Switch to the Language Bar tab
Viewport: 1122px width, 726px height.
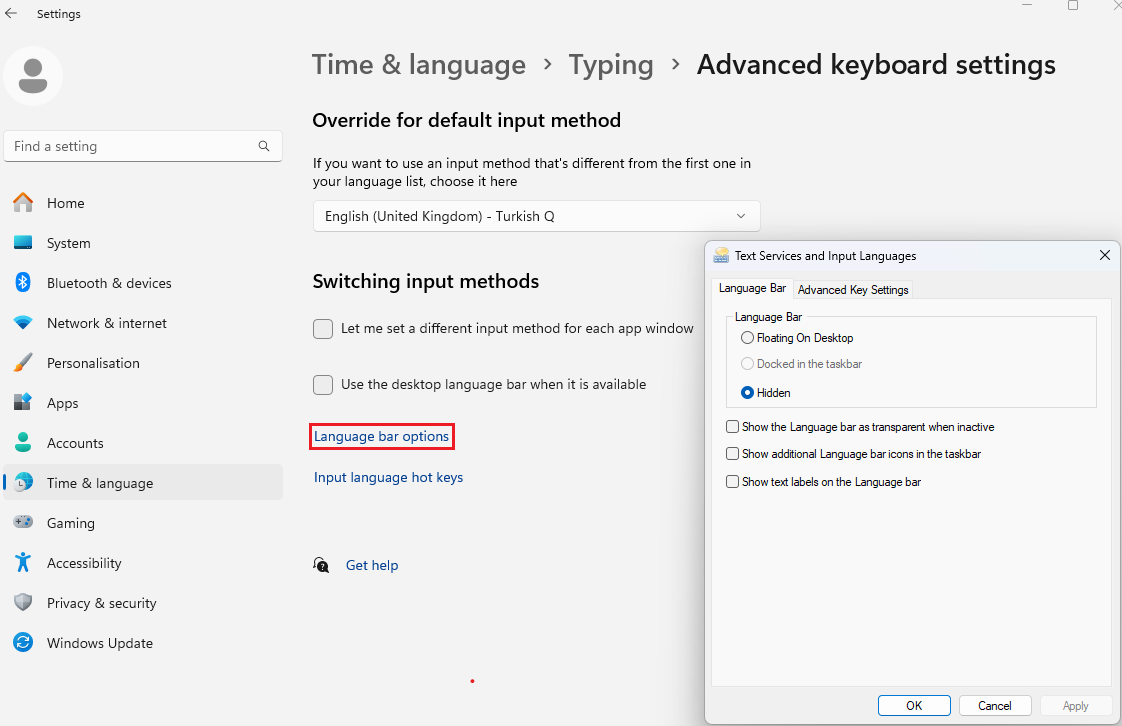[752, 288]
